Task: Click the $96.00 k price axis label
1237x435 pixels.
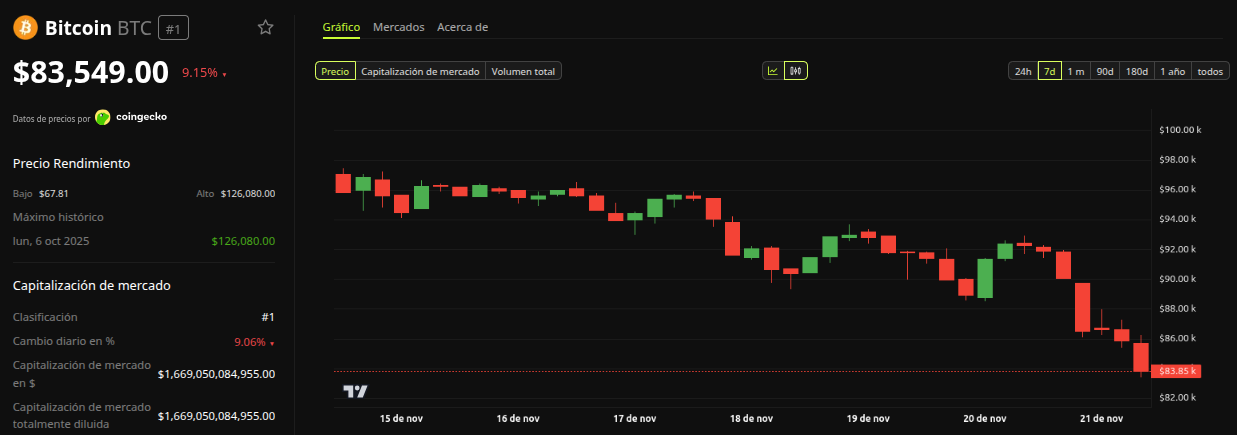Action: [x=1179, y=189]
